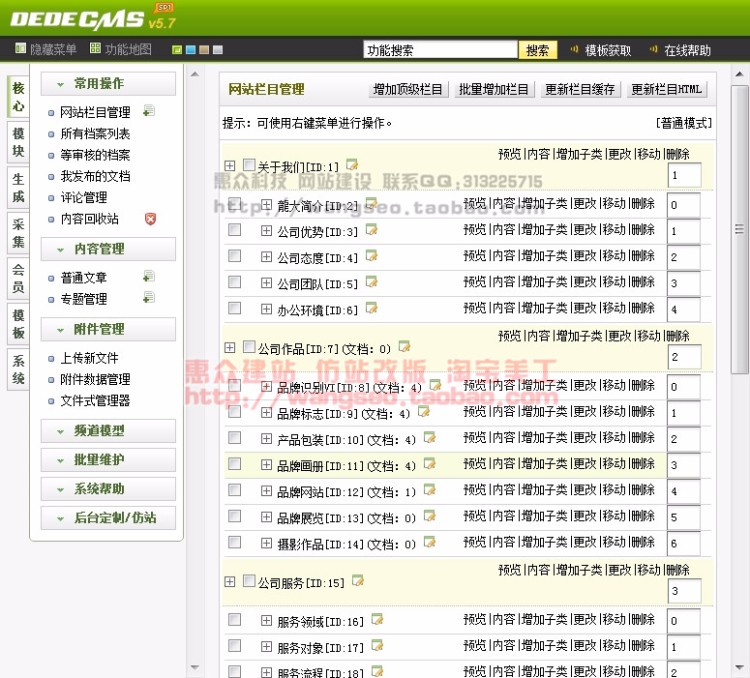Screen dimensions: 750x678
Task: Click edit icon next to 品牌画册[ID:11]
Action: [x=430, y=463]
